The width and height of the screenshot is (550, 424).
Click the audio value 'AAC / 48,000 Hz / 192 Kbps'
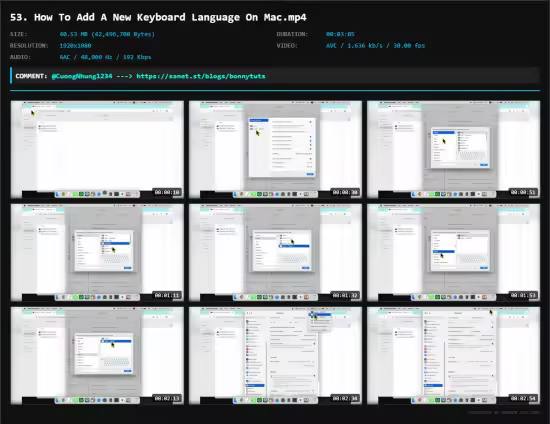105,57
